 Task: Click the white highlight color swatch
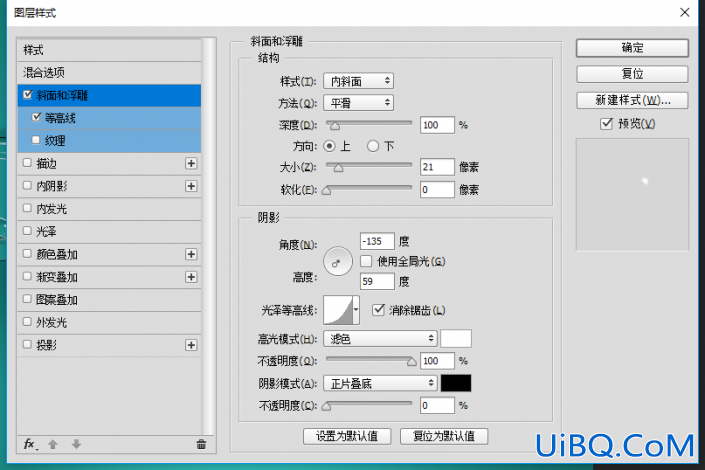456,339
